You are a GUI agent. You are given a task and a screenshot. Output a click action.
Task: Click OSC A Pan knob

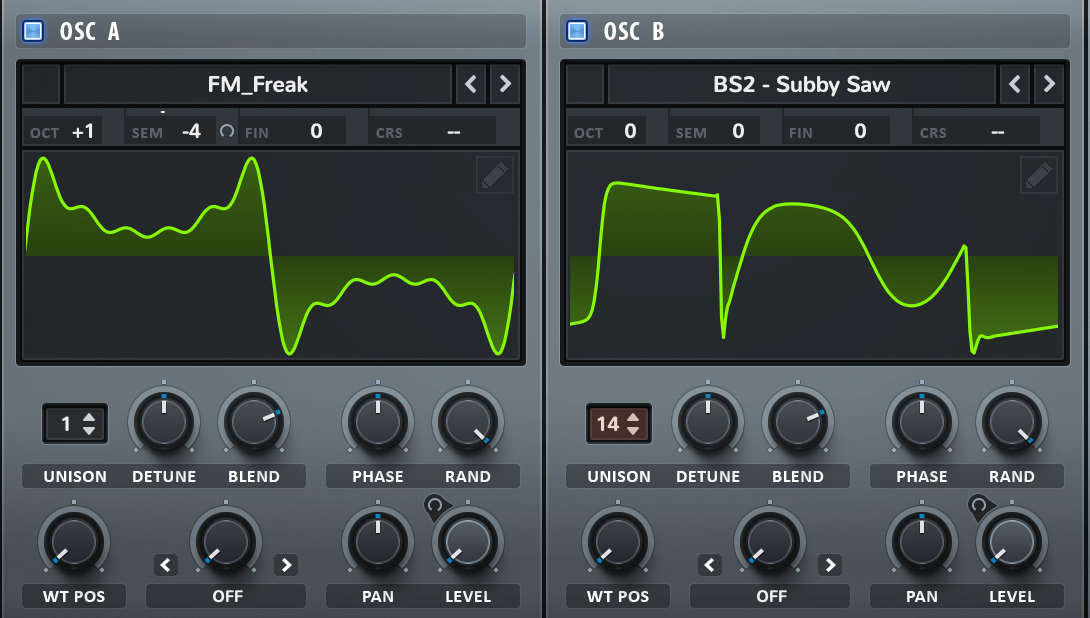(x=377, y=542)
